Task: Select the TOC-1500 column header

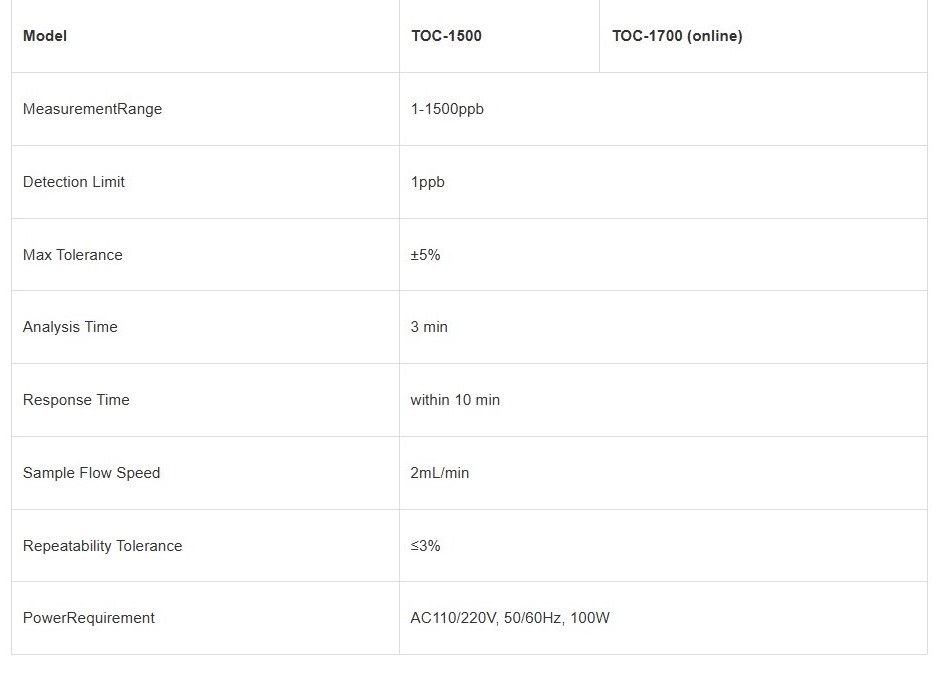Action: point(446,36)
